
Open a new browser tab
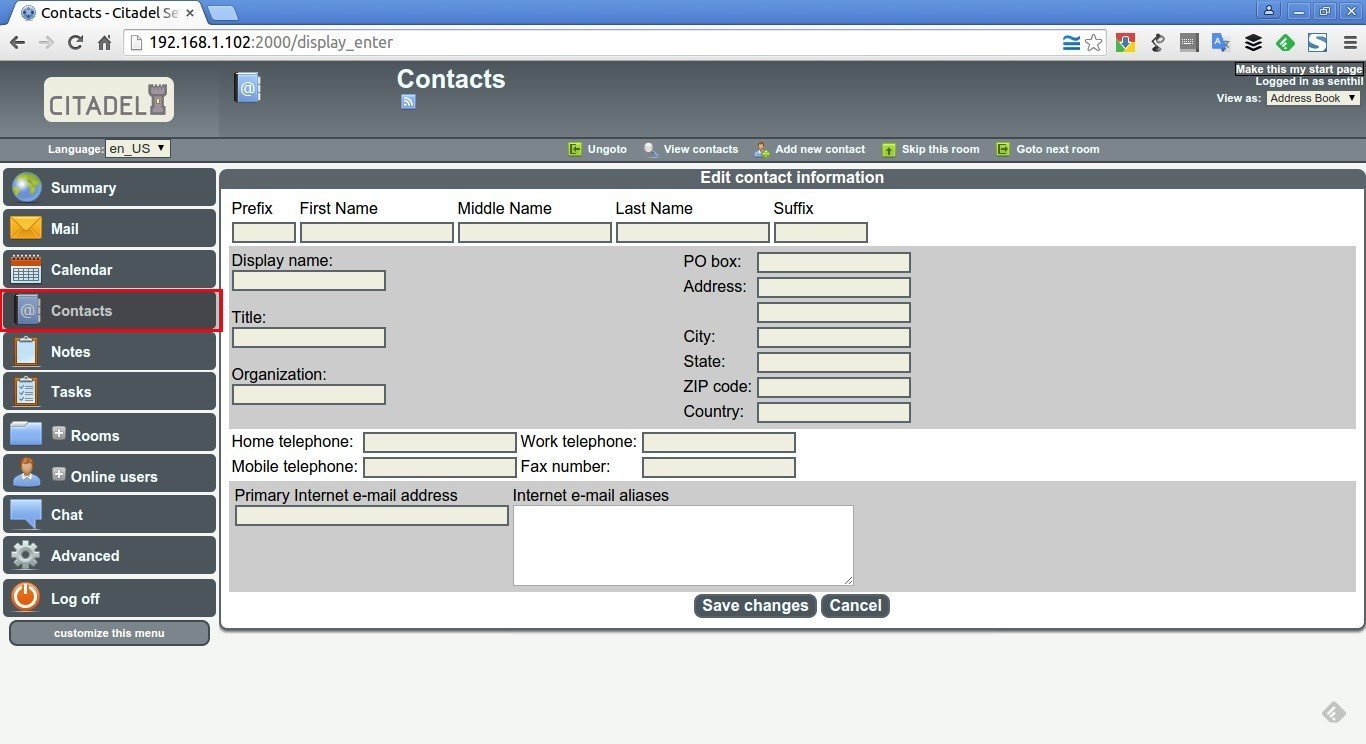tap(222, 13)
